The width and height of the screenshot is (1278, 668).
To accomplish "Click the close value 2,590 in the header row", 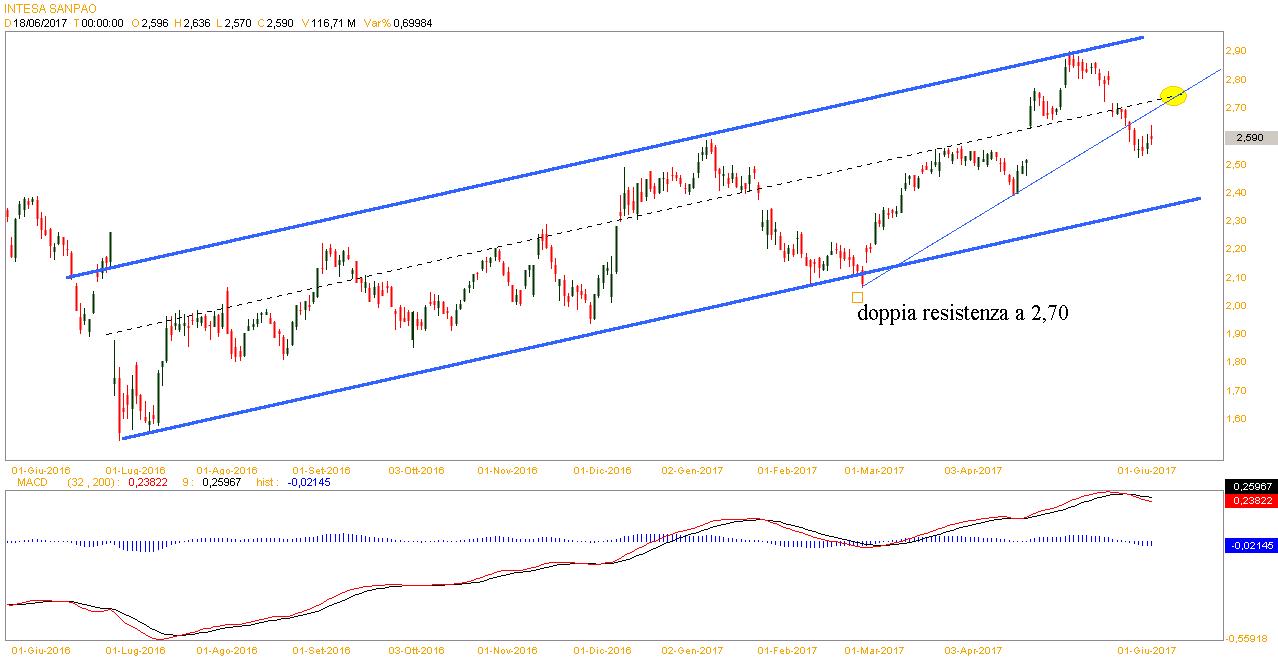I will [281, 22].
